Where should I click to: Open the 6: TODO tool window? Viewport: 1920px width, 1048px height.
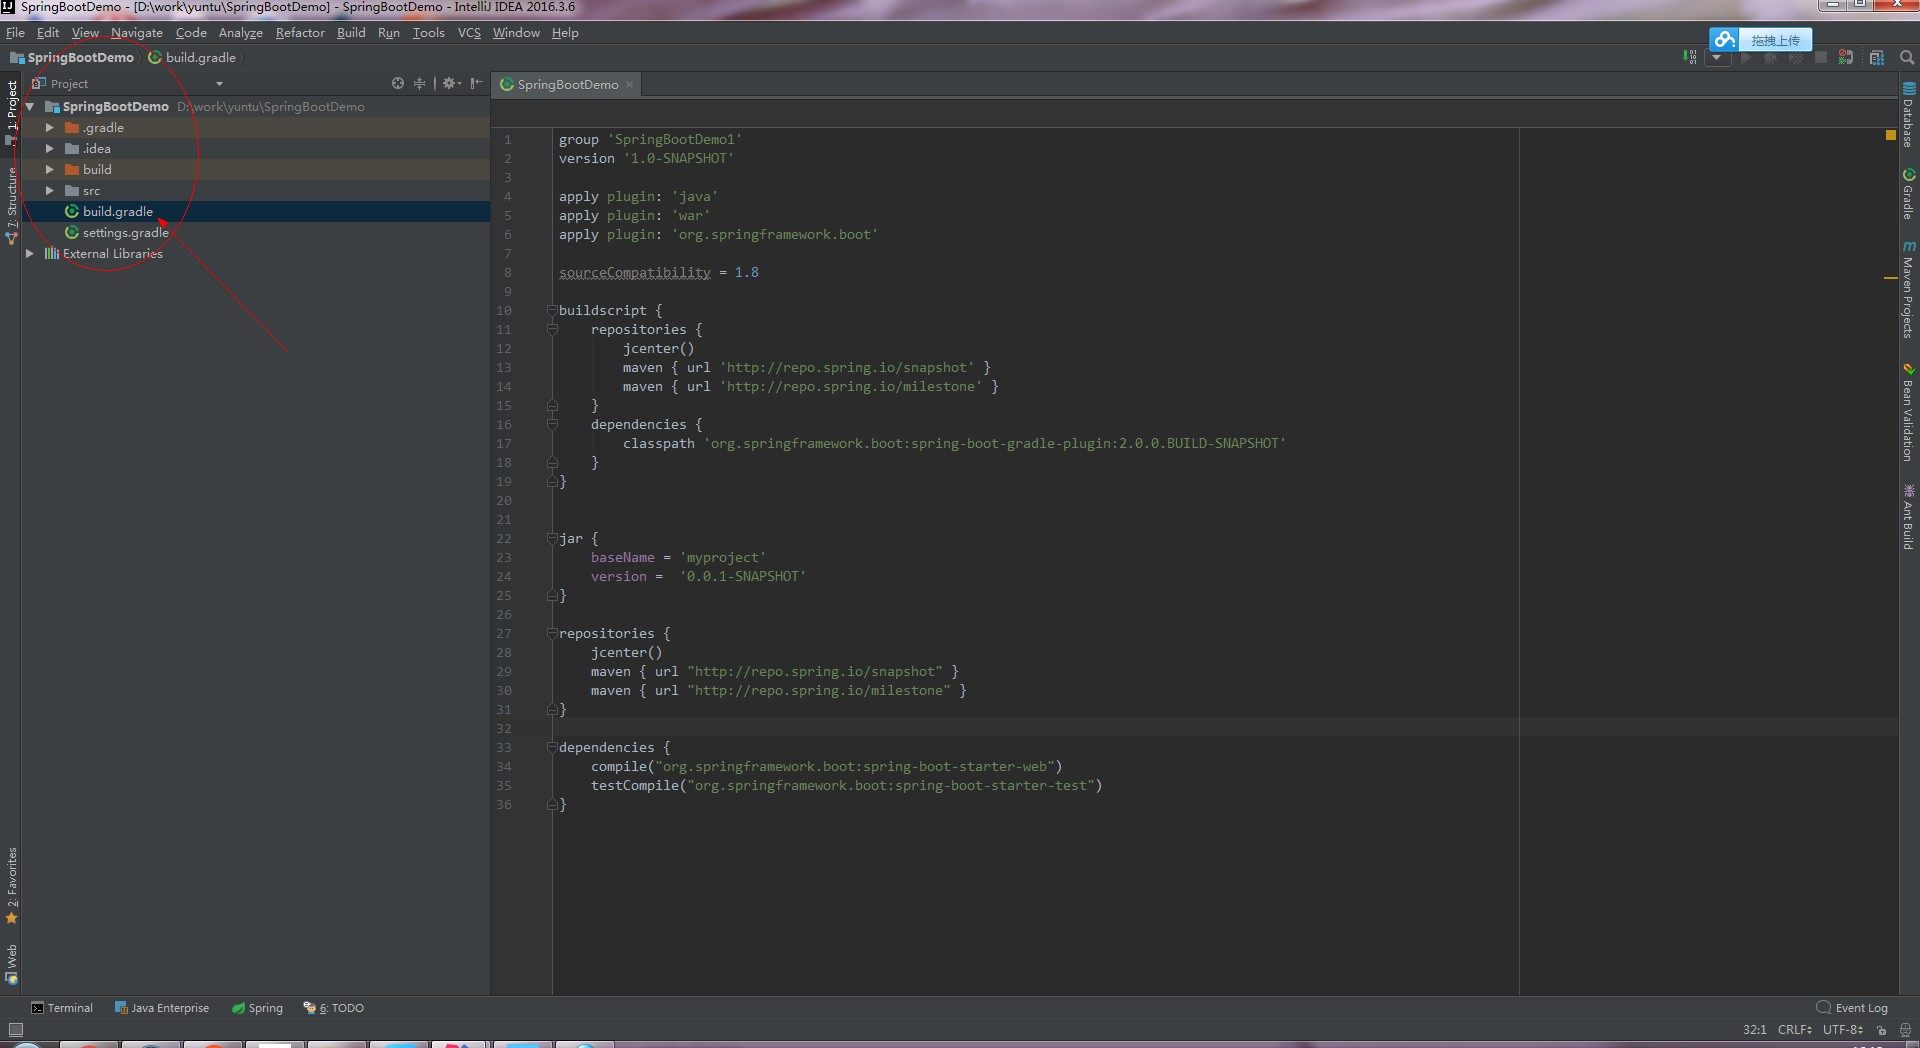(334, 1008)
